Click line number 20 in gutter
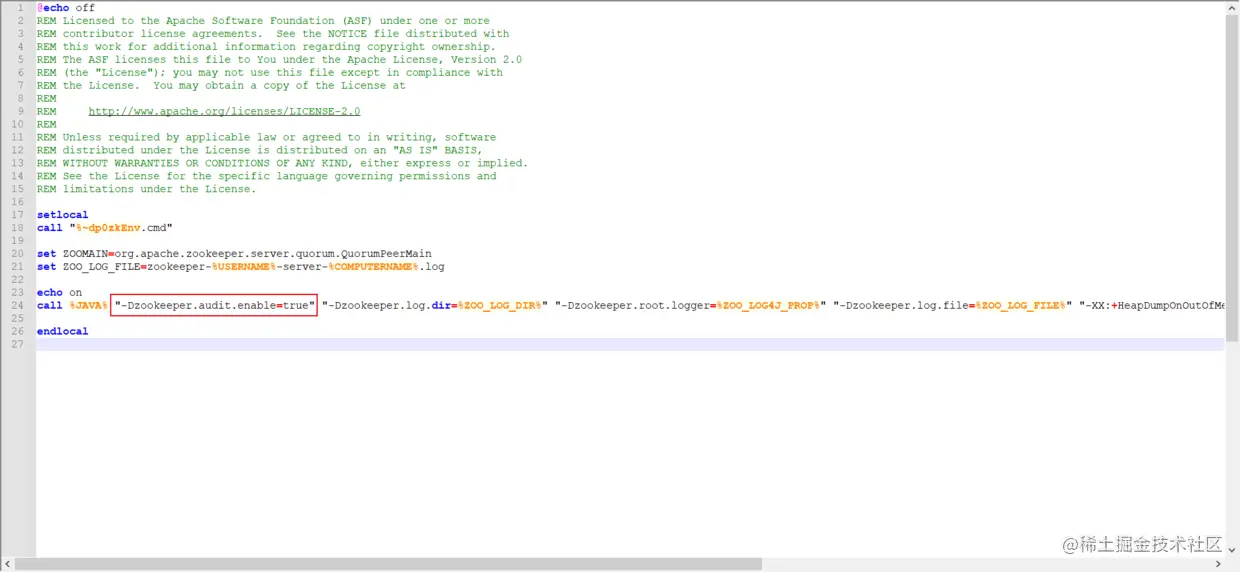This screenshot has height=572, width=1240. [x=16, y=254]
